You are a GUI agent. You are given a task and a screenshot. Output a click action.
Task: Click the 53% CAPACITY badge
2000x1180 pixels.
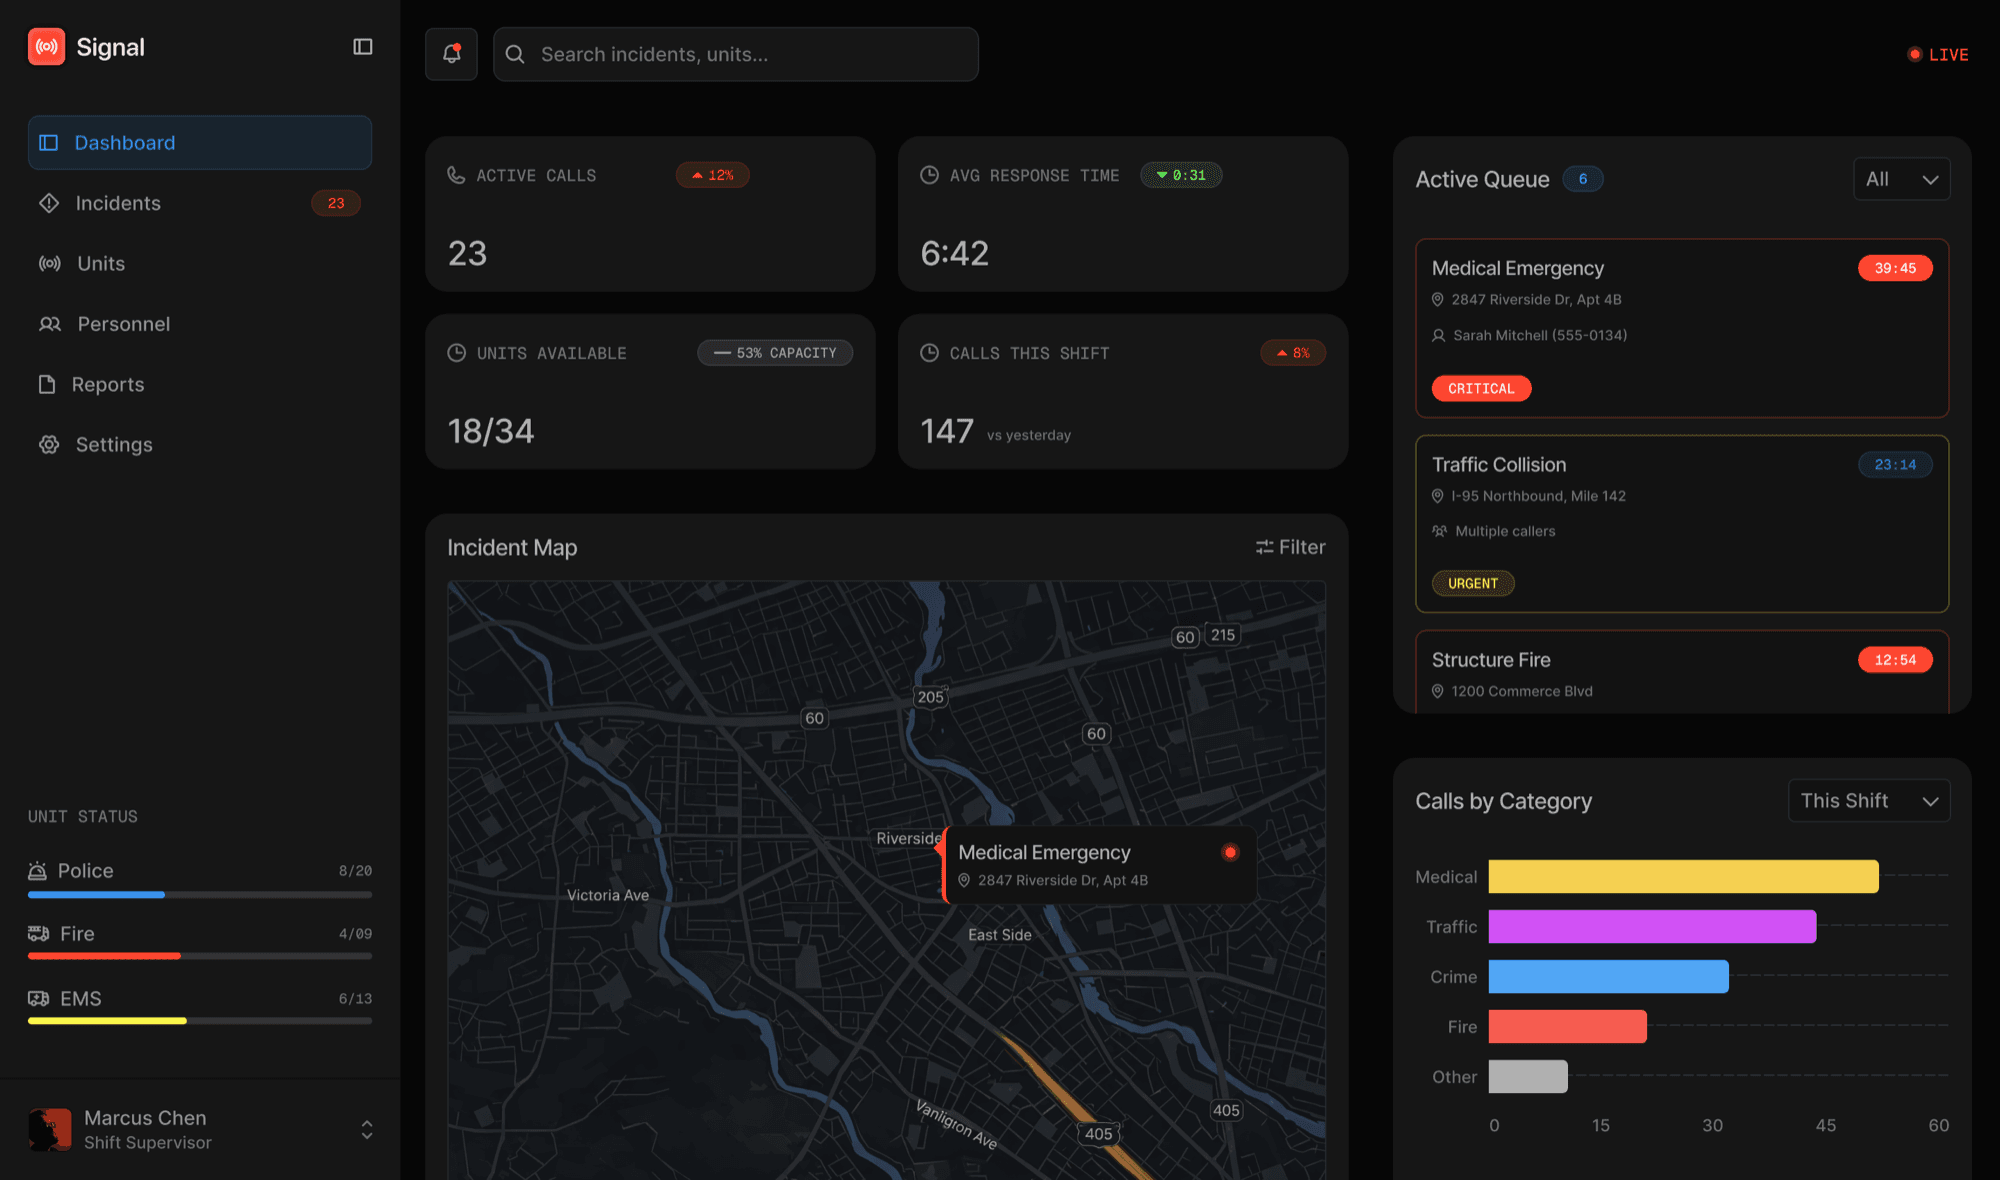[775, 353]
